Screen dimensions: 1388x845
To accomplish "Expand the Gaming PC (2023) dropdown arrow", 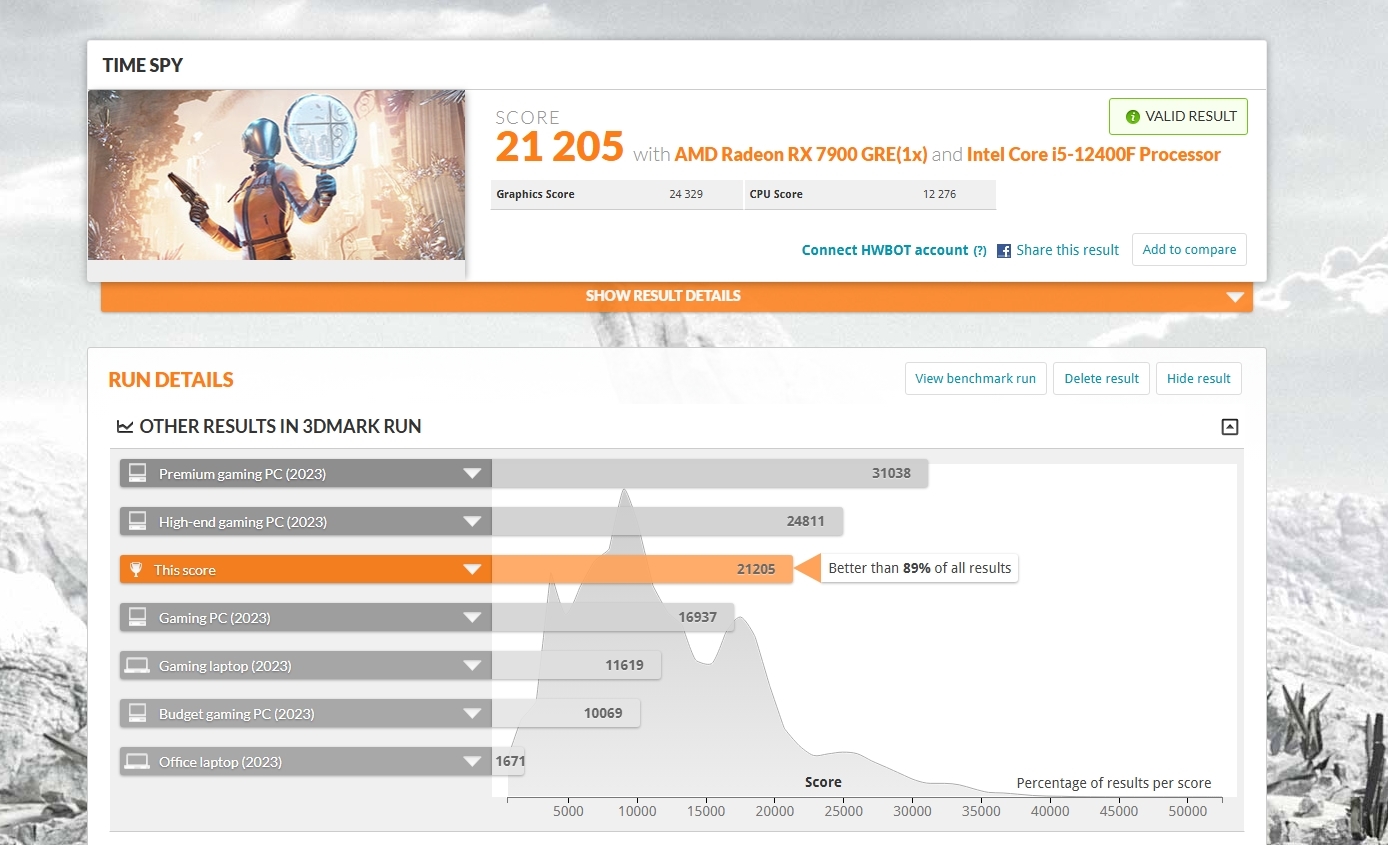I will point(472,618).
